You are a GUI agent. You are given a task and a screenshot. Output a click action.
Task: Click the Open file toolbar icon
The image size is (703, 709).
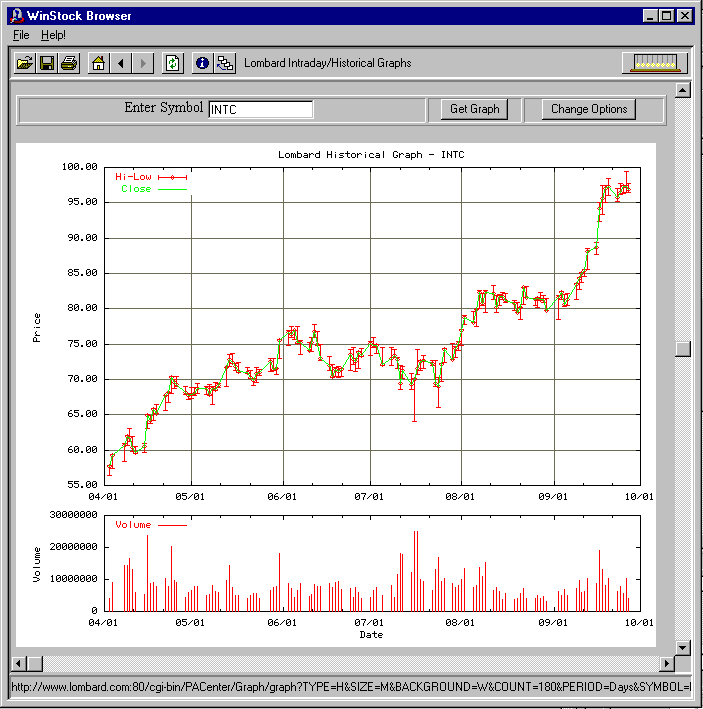tap(25, 63)
